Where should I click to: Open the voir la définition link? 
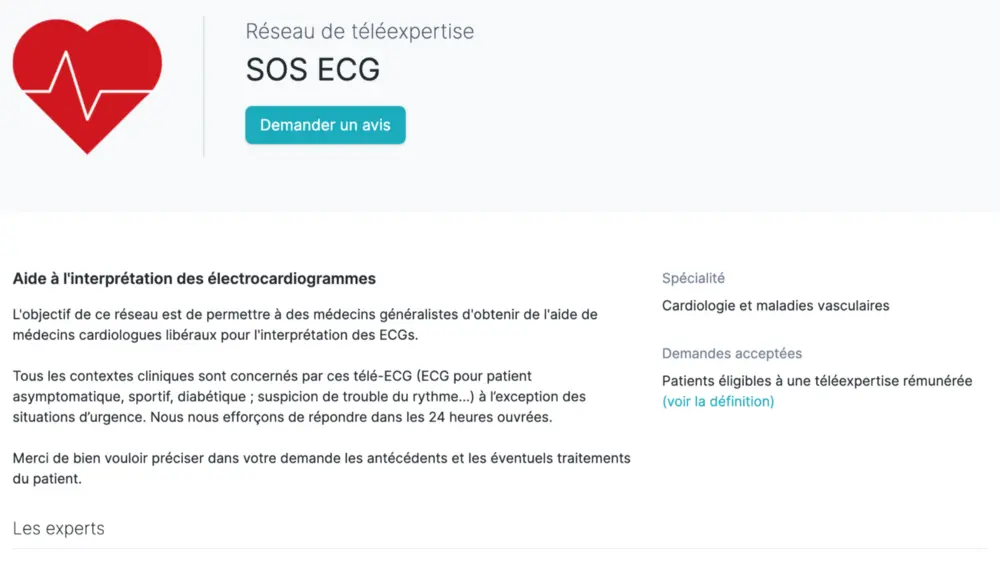point(718,401)
